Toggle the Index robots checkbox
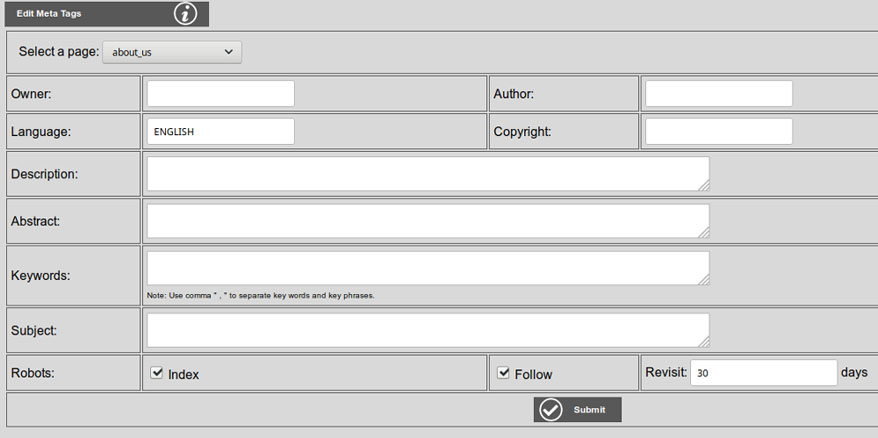This screenshot has height=438, width=878. (157, 373)
